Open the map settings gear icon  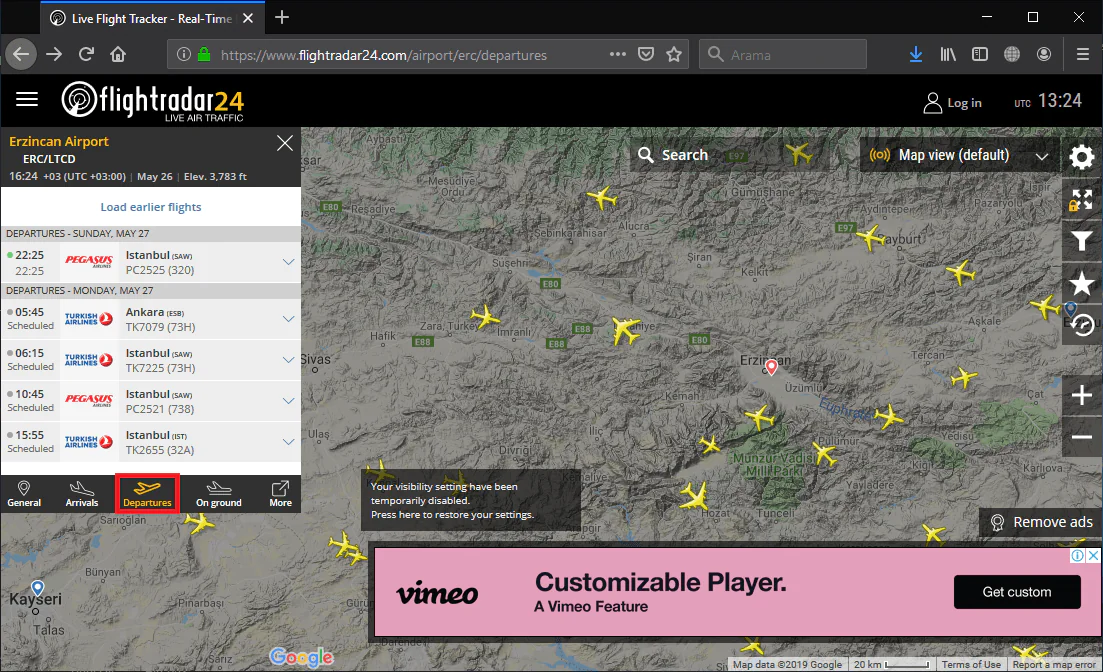[1082, 157]
